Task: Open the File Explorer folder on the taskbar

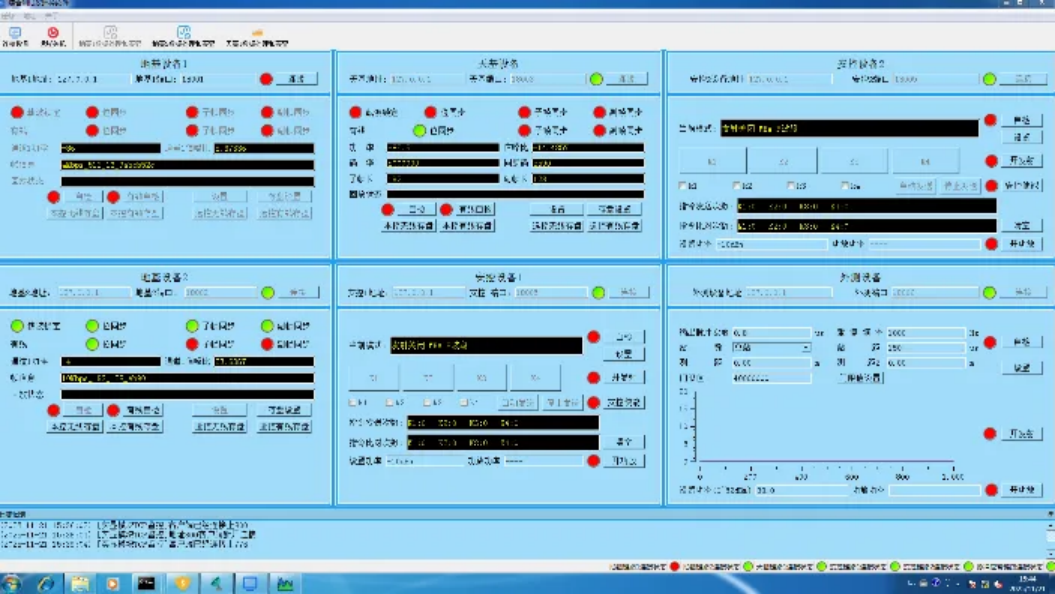Action: point(80,583)
